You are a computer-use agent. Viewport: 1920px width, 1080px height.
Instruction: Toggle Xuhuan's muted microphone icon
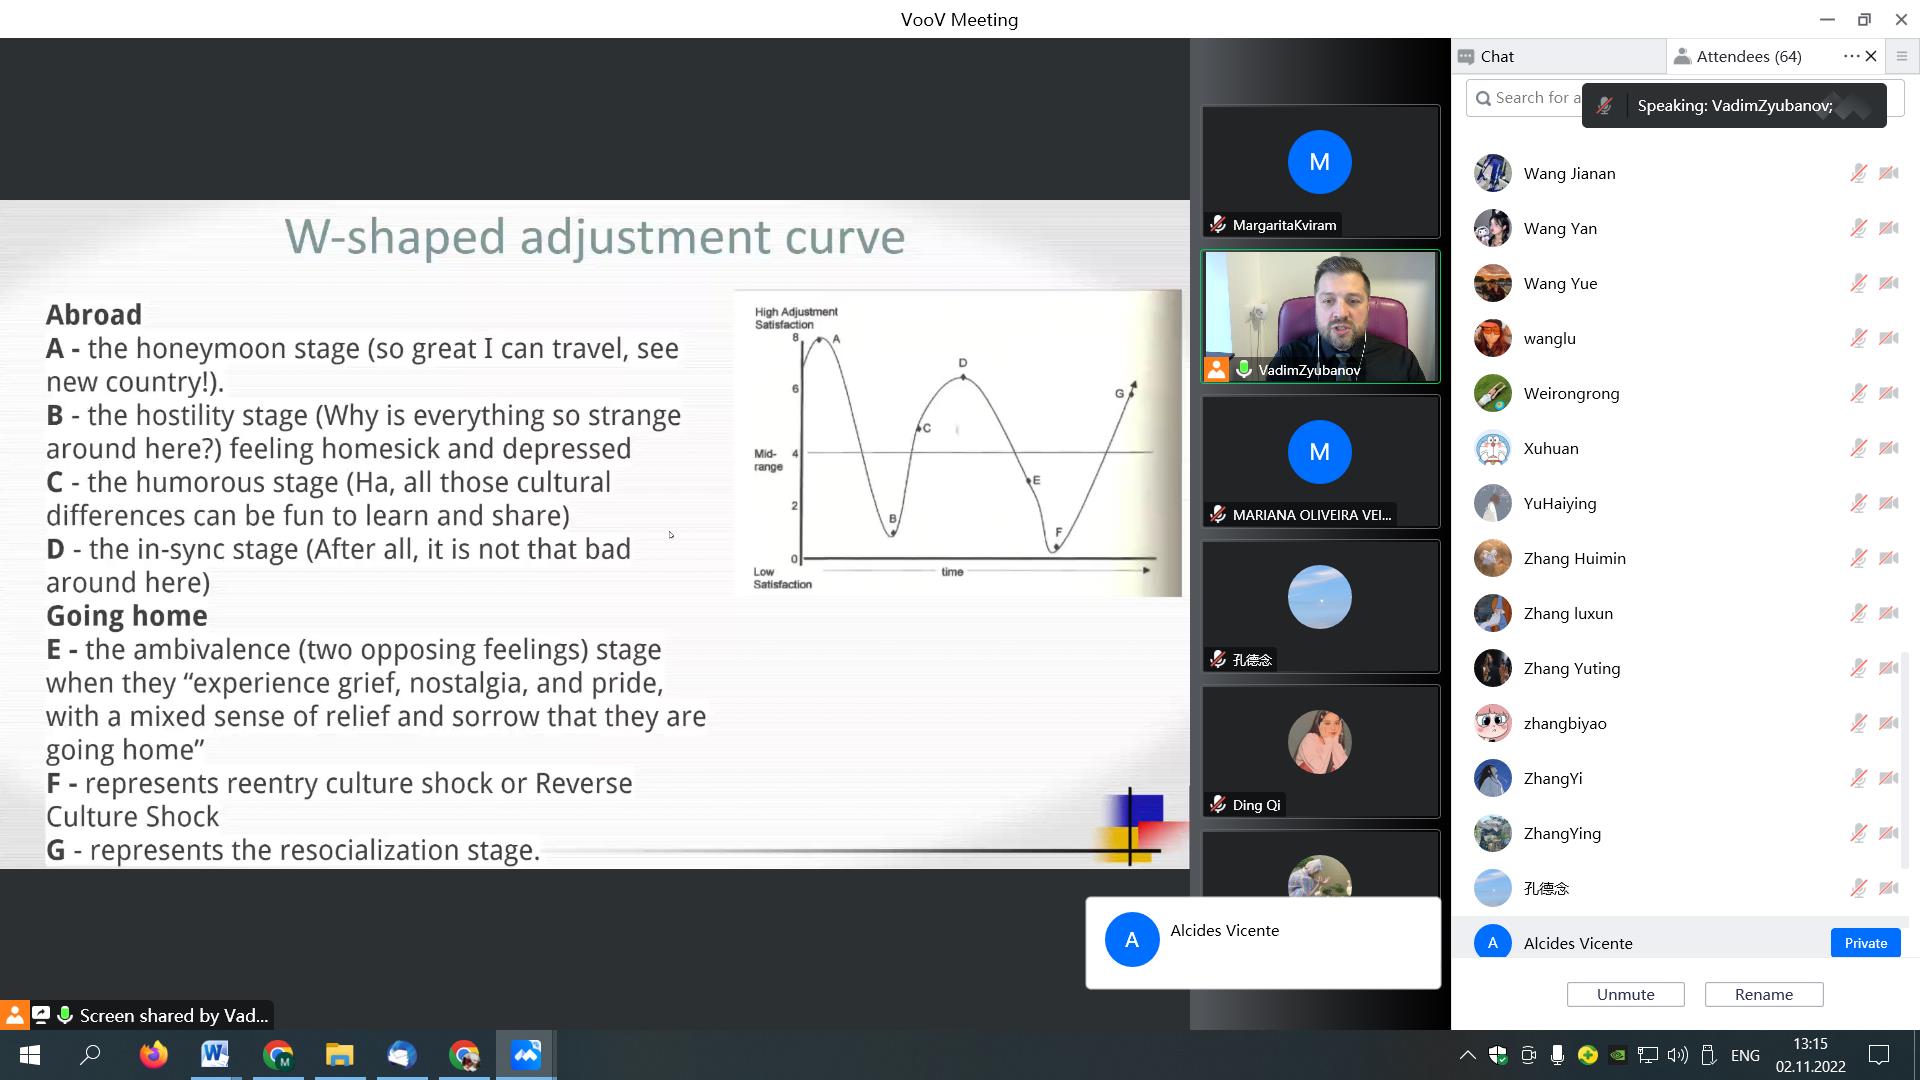point(1858,448)
